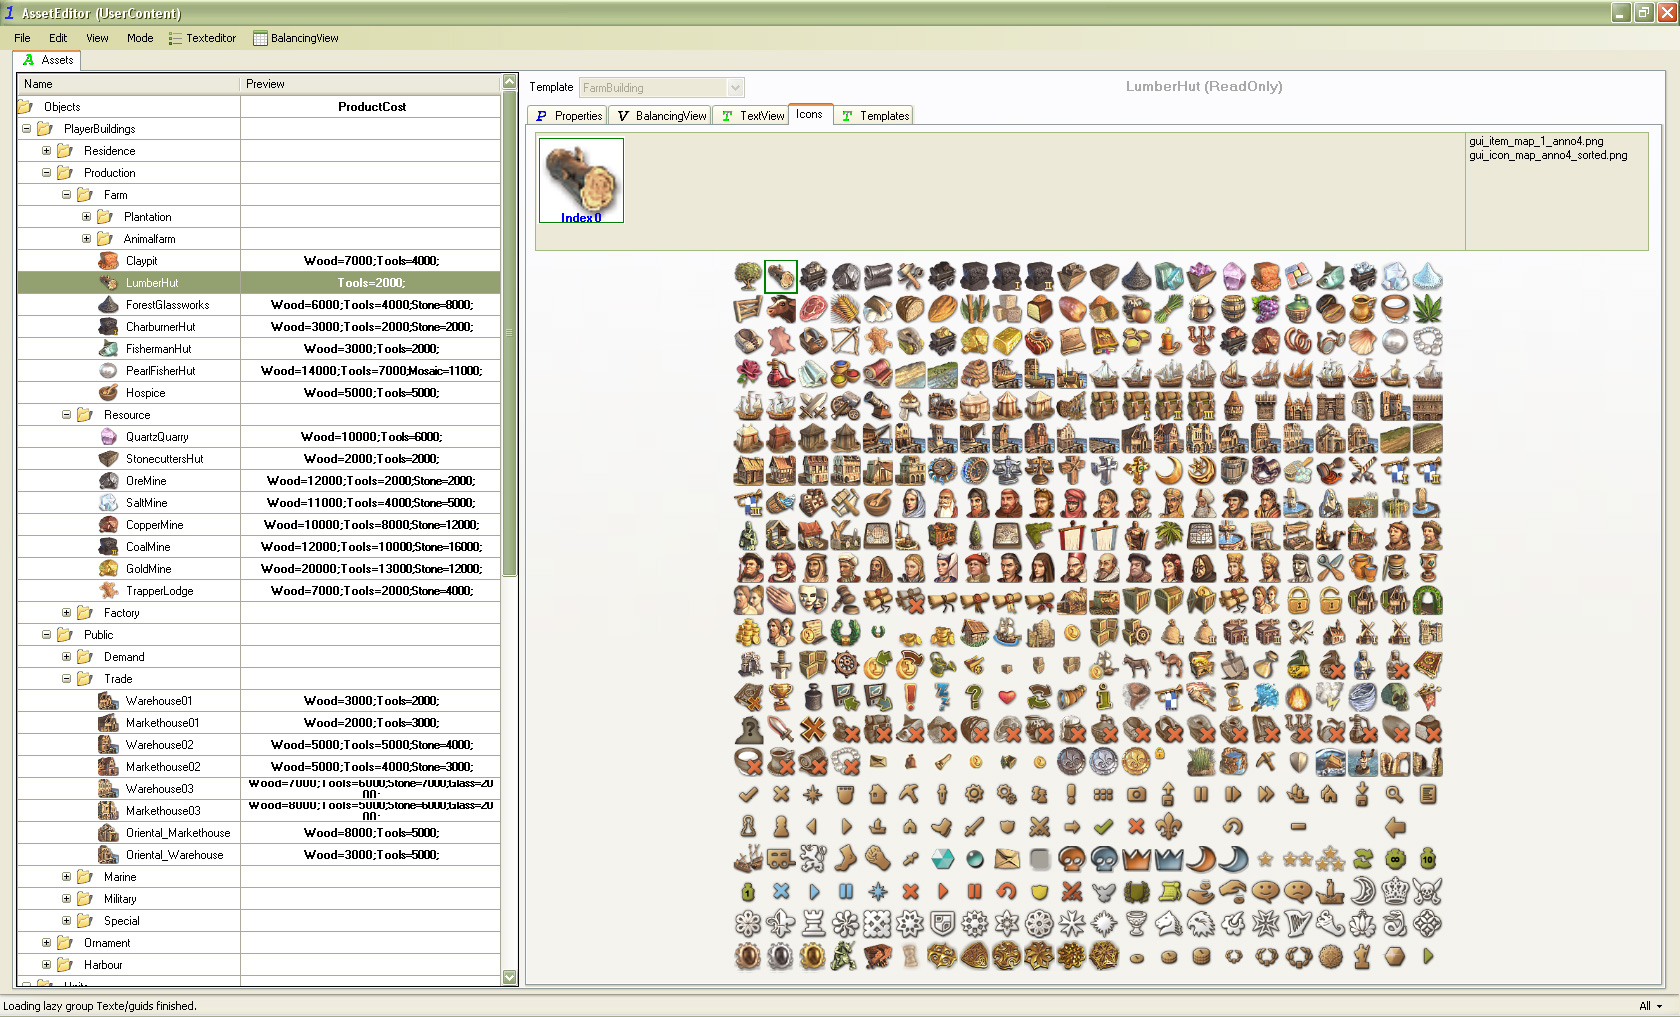Select the purple grapes icon
The width and height of the screenshot is (1680, 1017).
click(1265, 309)
